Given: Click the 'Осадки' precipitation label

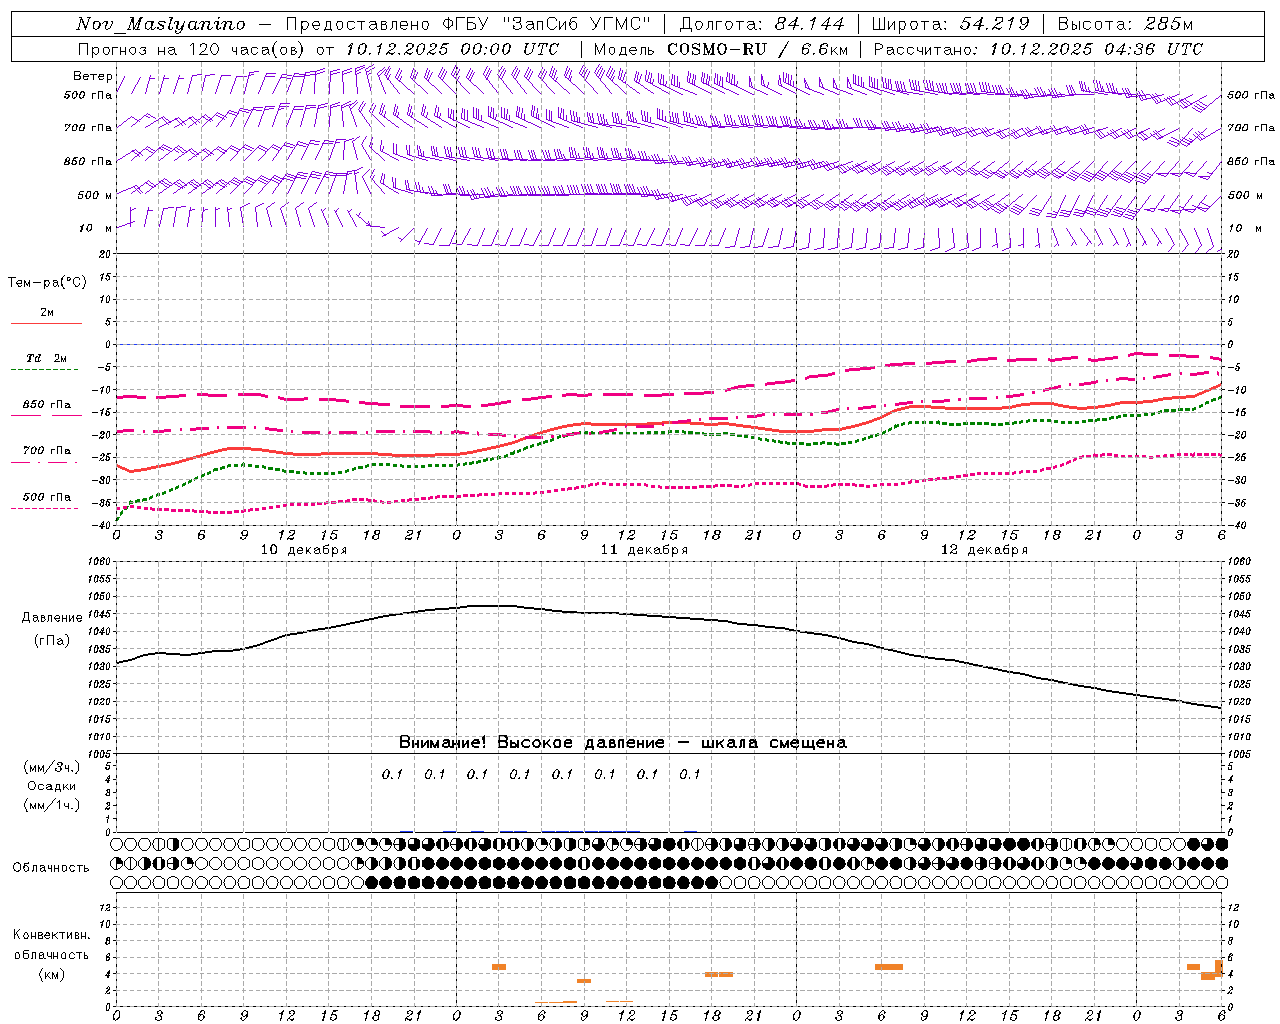Looking at the screenshot, I should pos(52,786).
